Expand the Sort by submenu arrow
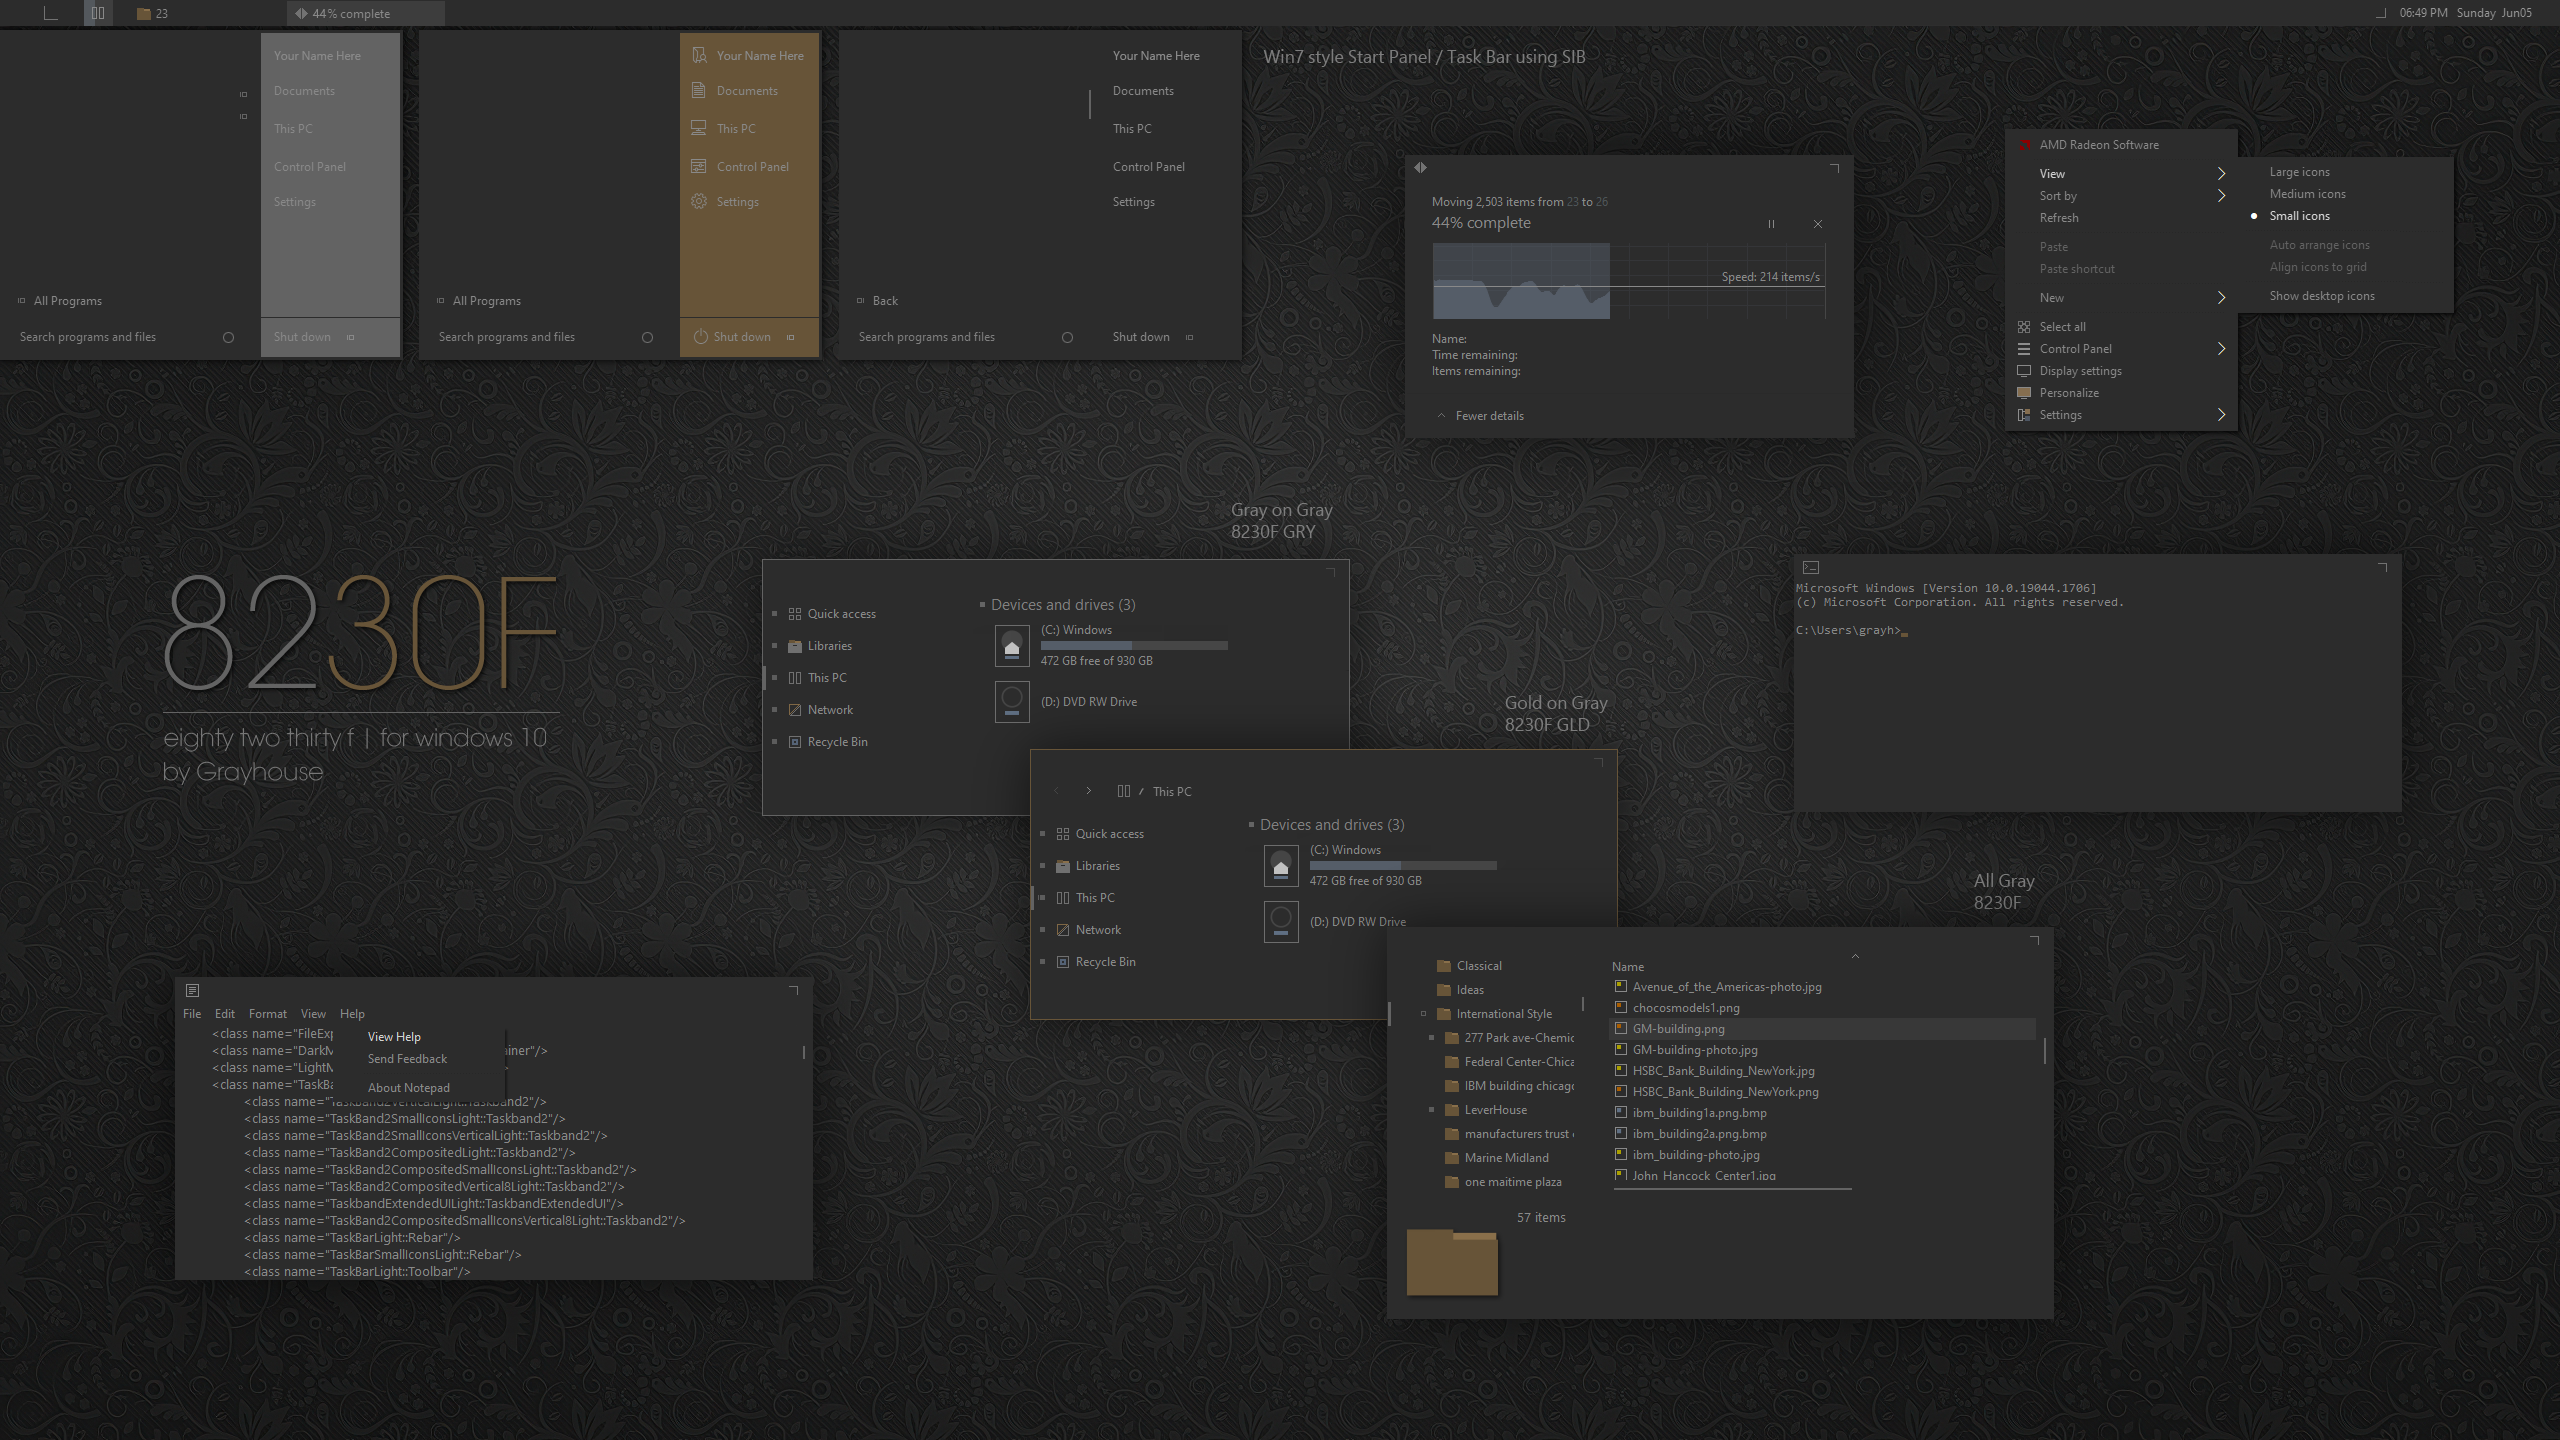 [x=2221, y=196]
